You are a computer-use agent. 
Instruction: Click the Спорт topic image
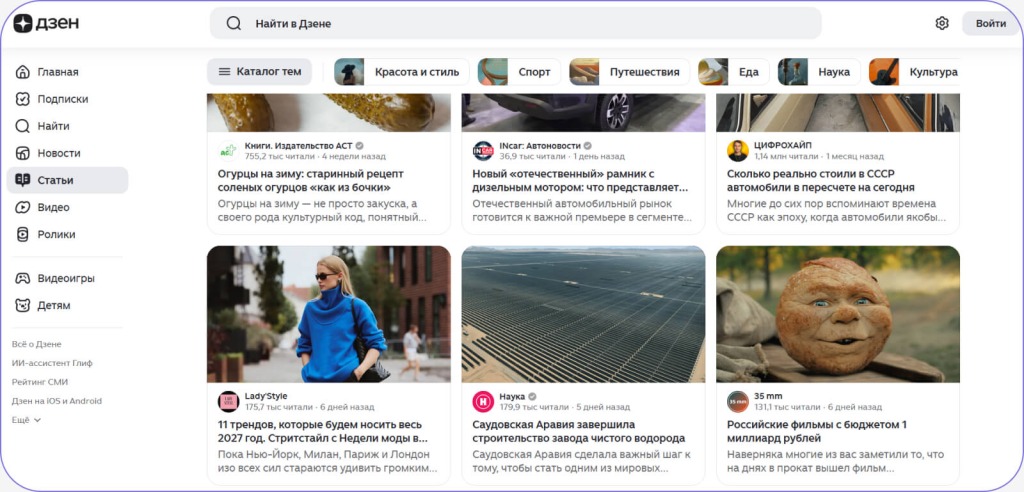coord(492,72)
